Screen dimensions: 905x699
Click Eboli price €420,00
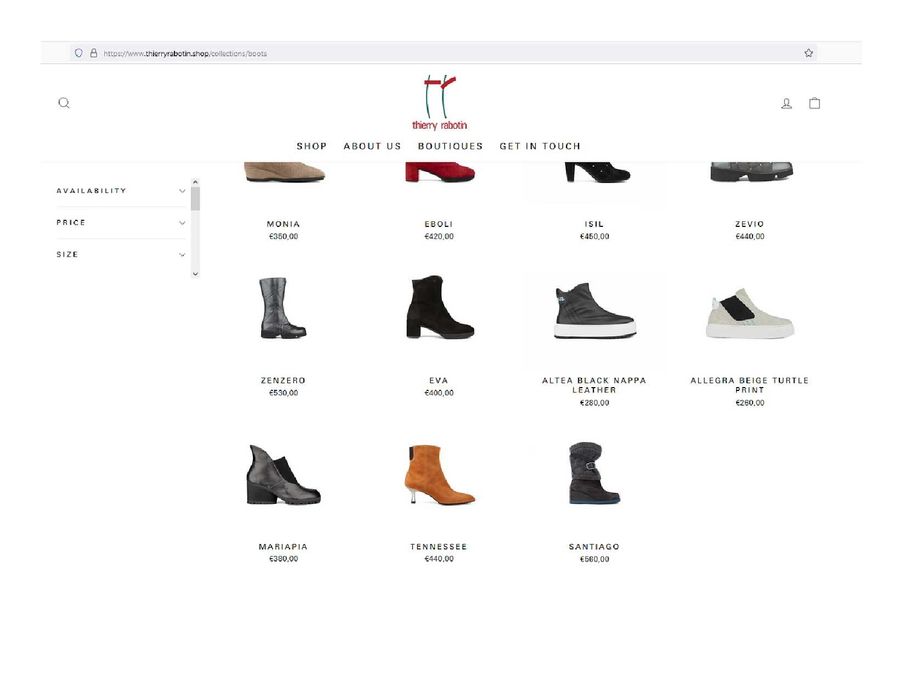[439, 237]
